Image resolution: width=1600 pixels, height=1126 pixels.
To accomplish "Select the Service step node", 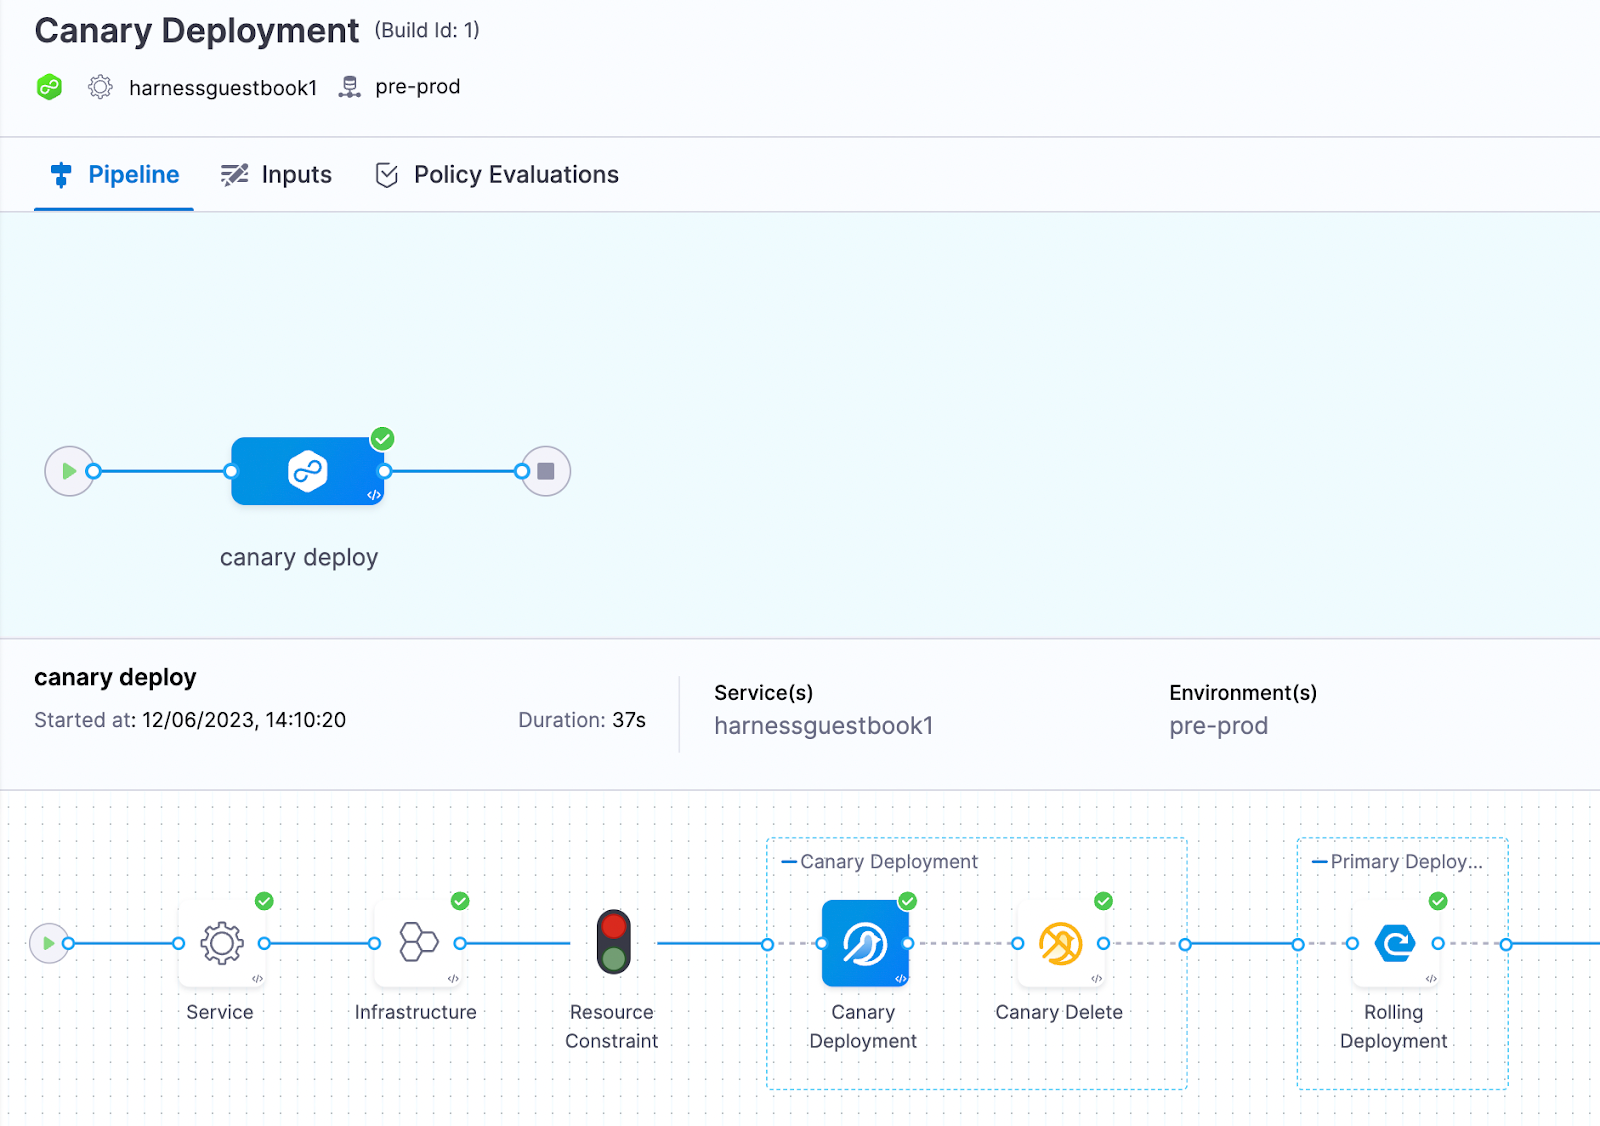I will 222,943.
